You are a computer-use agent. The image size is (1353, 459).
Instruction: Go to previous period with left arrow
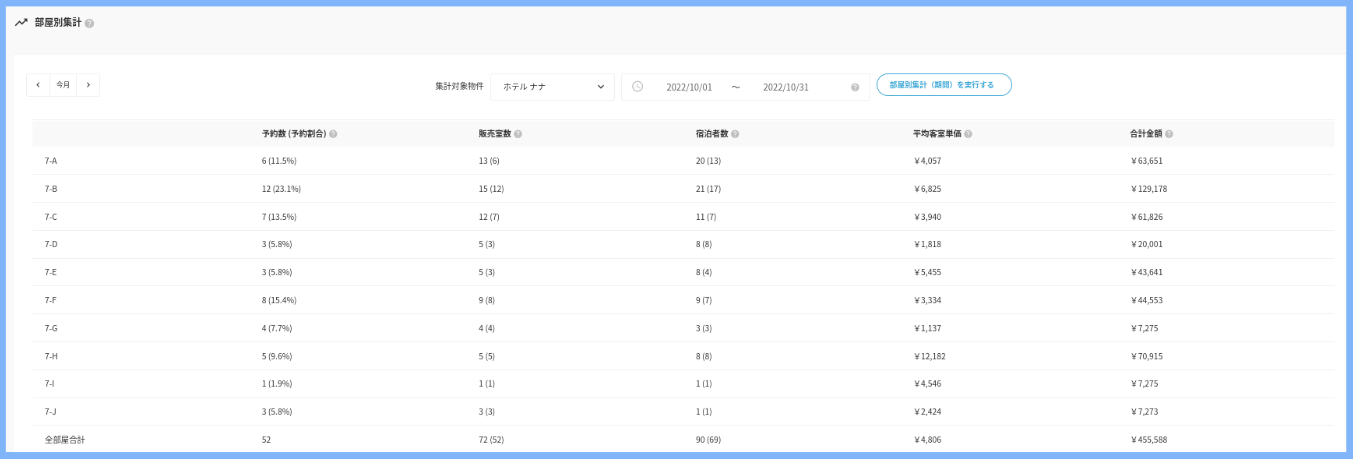coord(38,85)
